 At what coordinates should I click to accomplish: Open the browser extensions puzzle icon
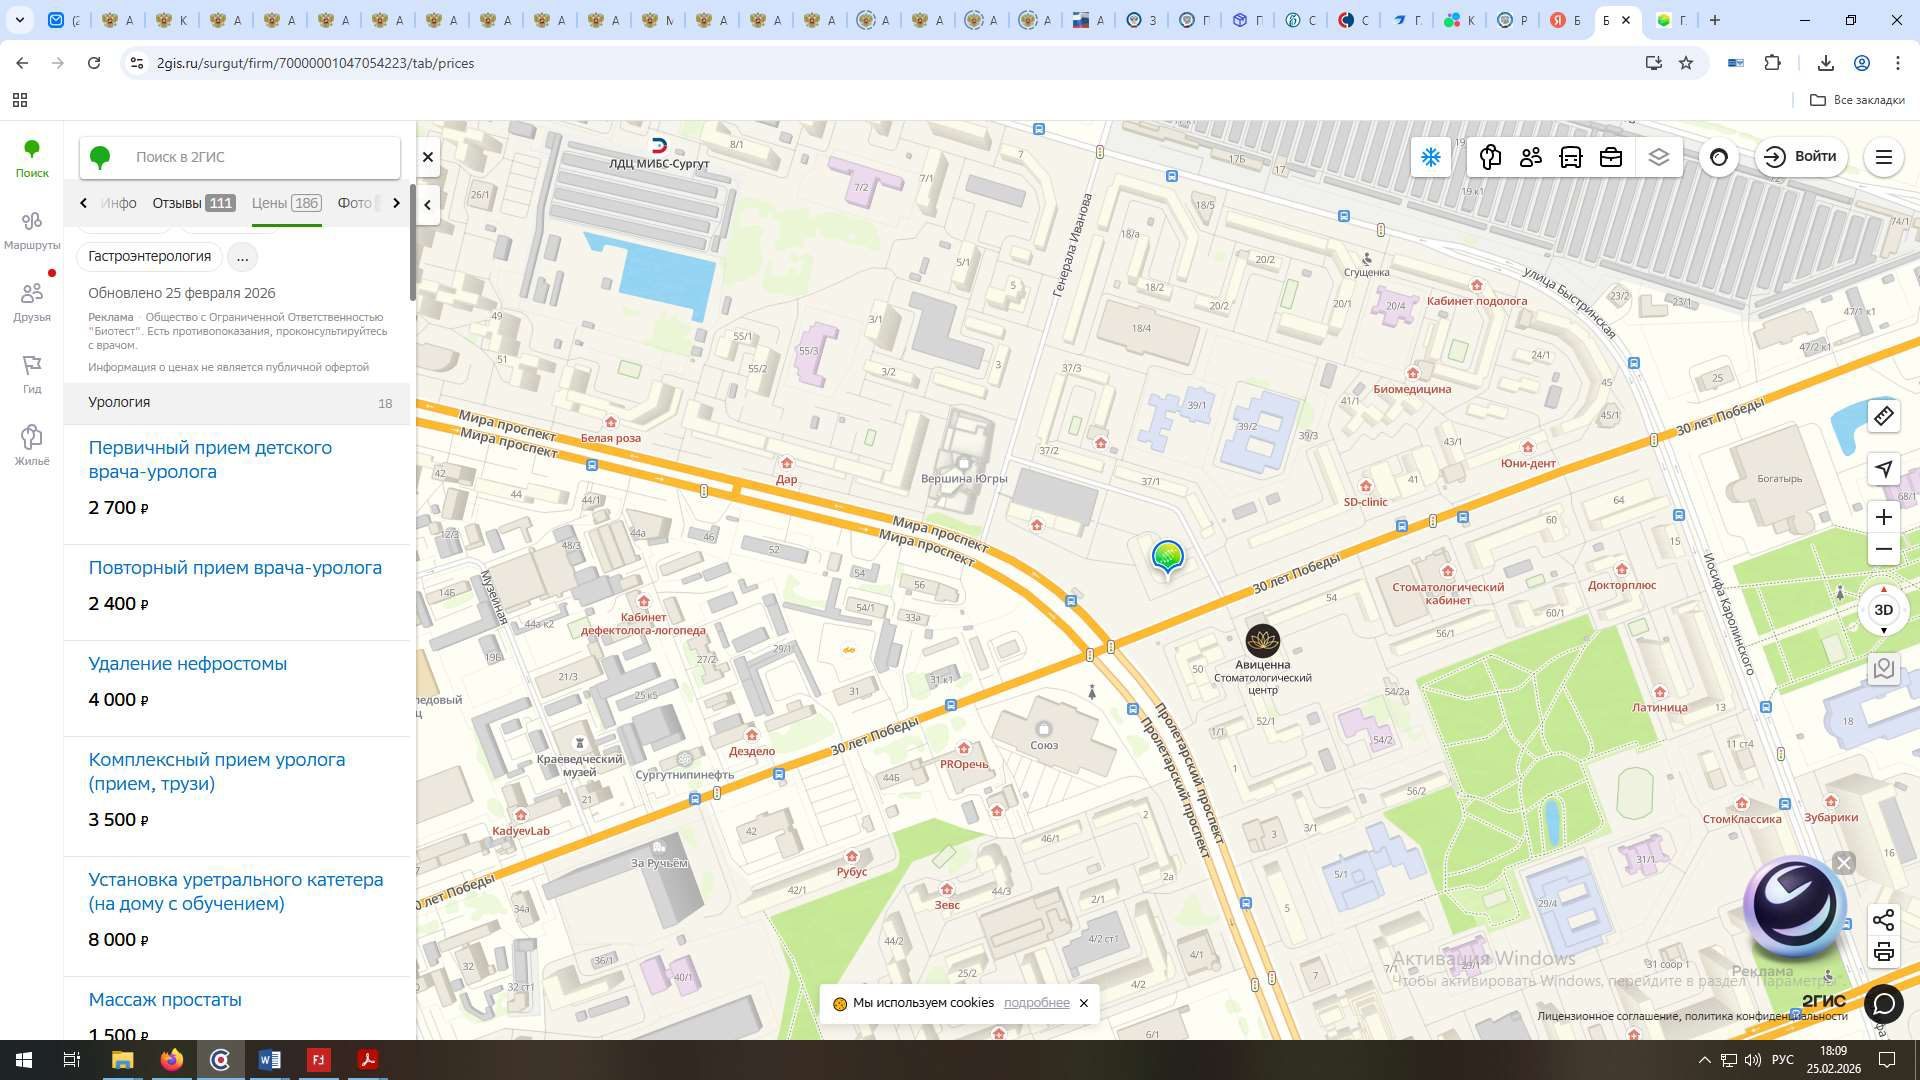[1773, 63]
